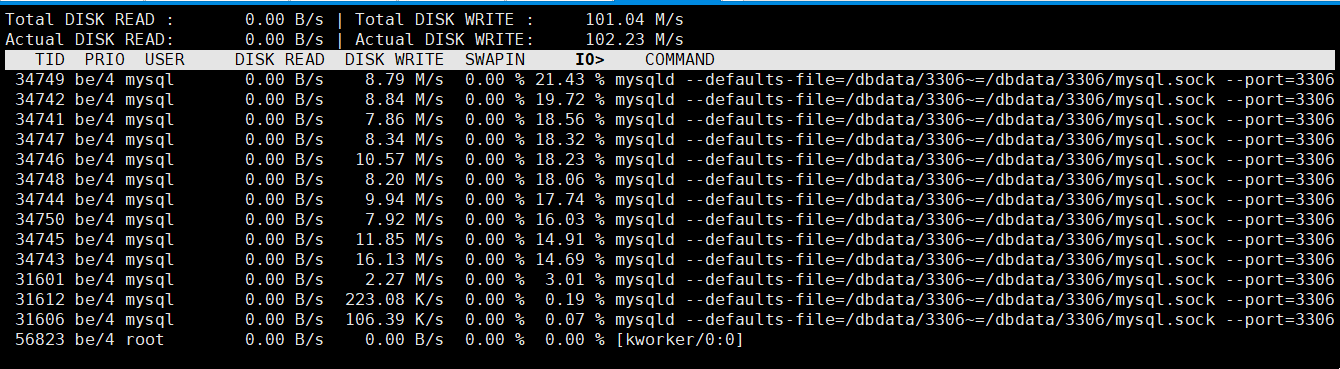
Task: Click the 14.69 % IO value
Action: [570, 260]
